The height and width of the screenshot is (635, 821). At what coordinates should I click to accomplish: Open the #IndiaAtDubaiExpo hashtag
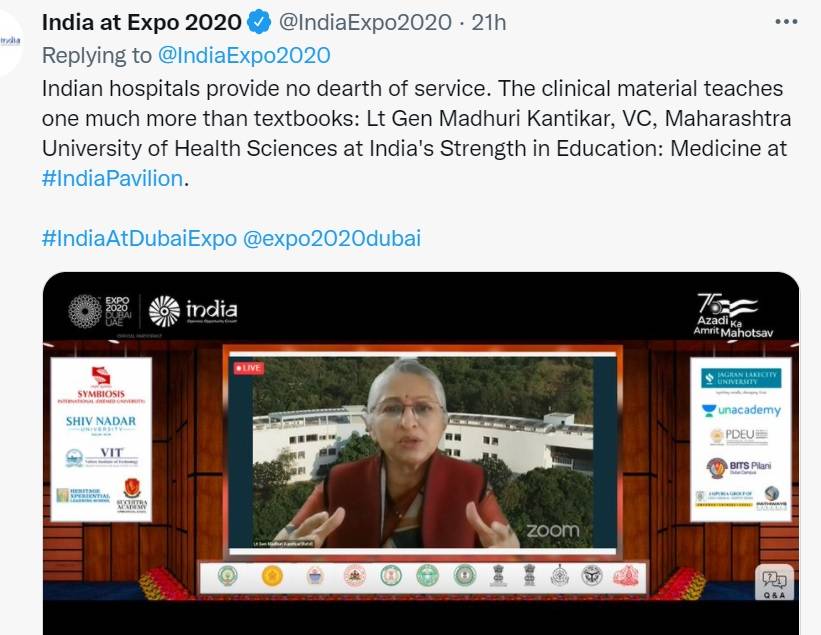pyautogui.click(x=139, y=238)
